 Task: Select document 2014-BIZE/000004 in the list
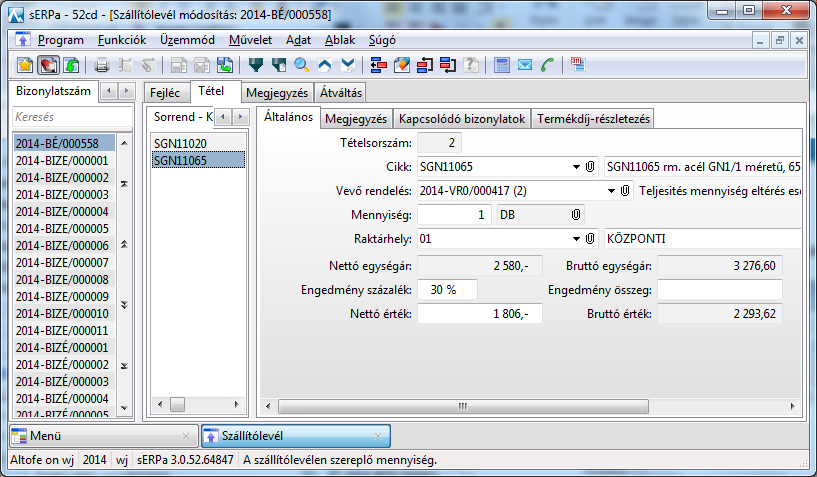coord(62,211)
